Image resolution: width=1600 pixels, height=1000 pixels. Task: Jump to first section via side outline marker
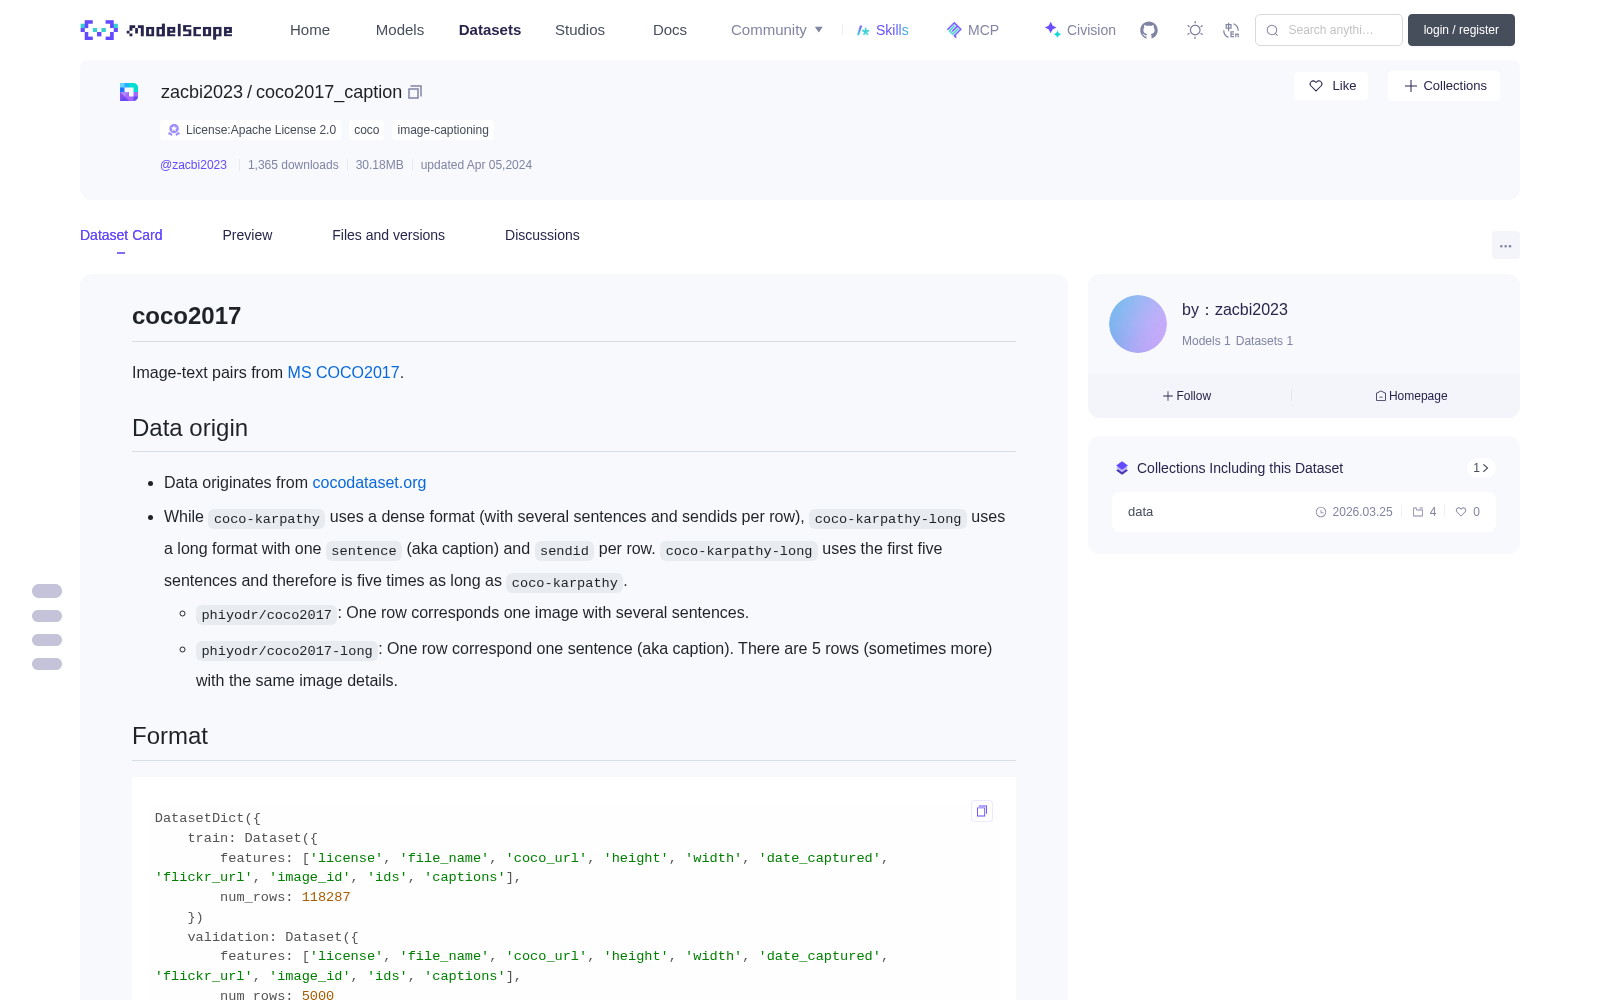coord(47,591)
